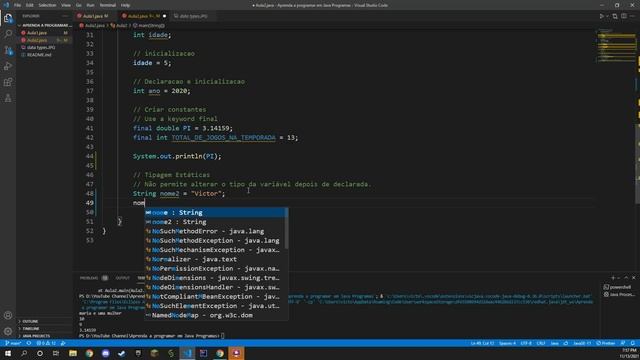Switch to Visual Studio Code taskbar icon
The image size is (640, 360).
[x=187, y=353]
